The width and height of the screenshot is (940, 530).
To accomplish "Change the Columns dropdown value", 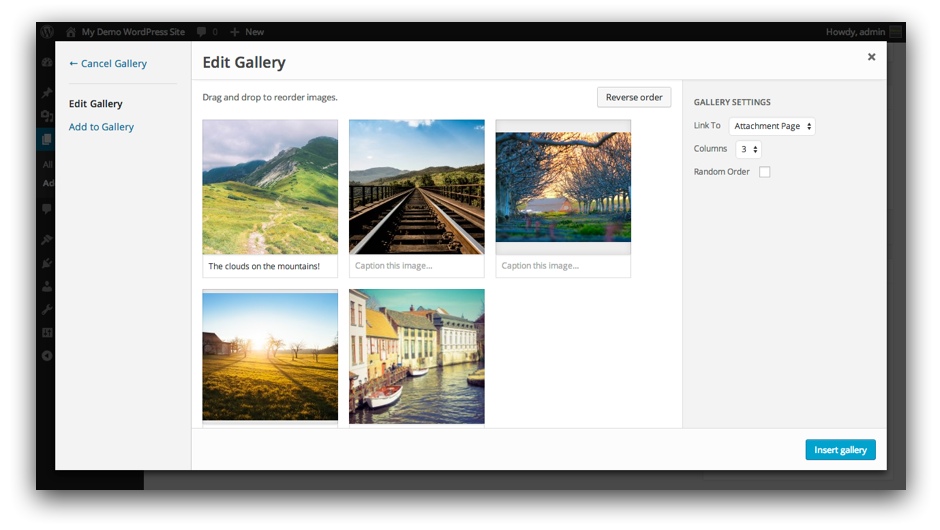I will click(x=748, y=149).
